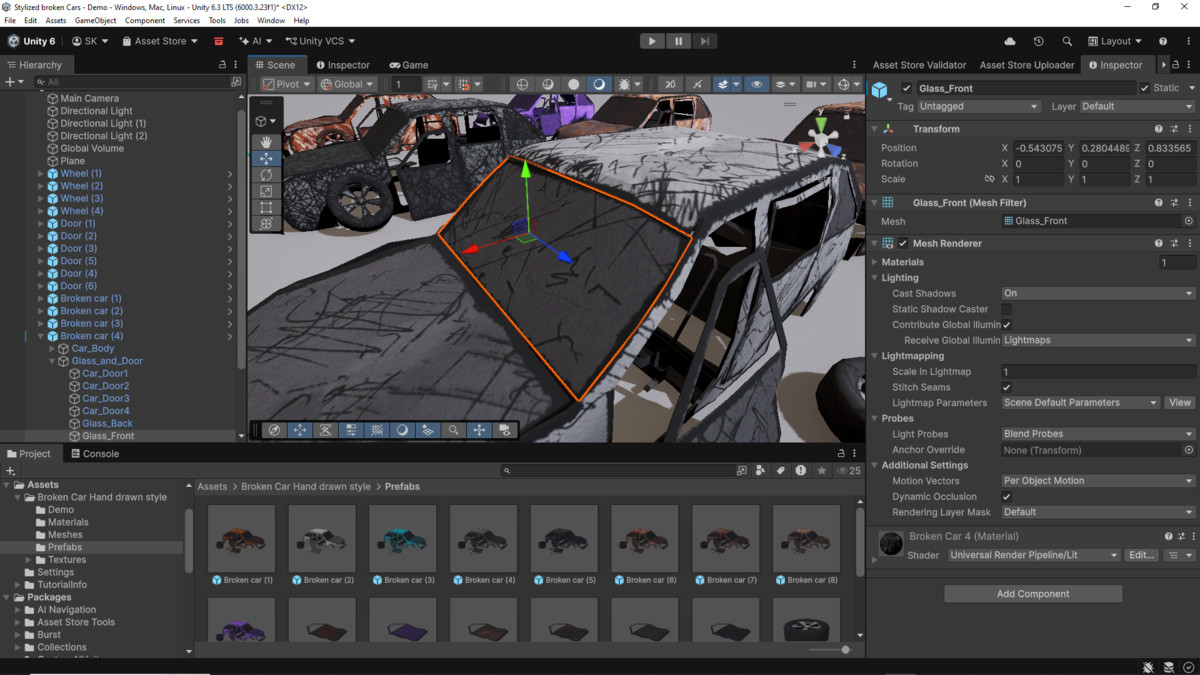Click the plus create button in Hierarchy
This screenshot has height=675, width=1200.
click(x=10, y=81)
